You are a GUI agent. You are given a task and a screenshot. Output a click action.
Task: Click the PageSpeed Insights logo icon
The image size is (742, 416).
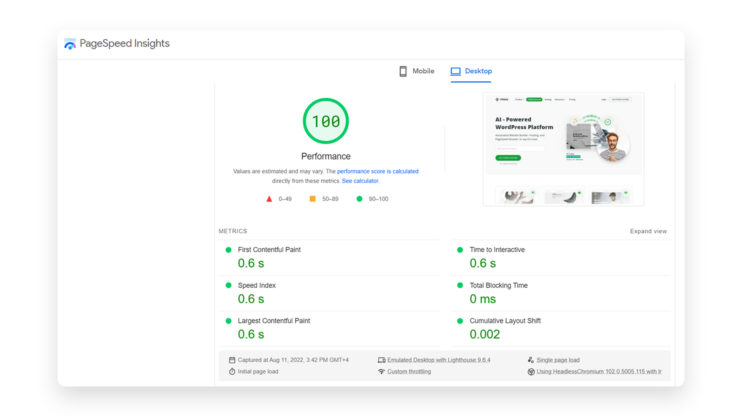tap(70, 44)
